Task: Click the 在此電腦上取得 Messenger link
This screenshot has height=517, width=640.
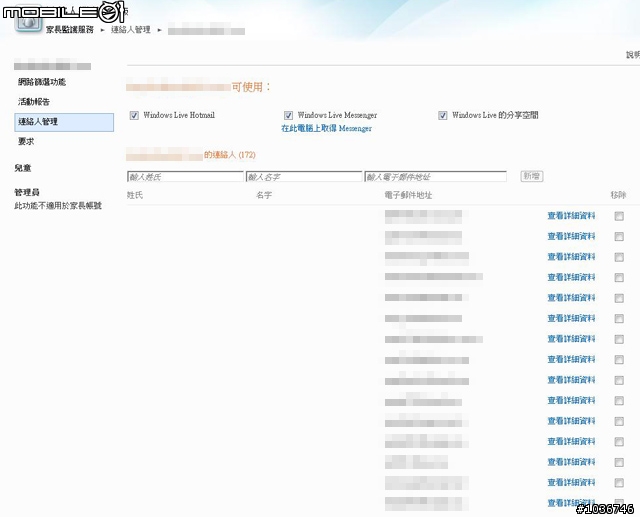Action: click(x=327, y=128)
